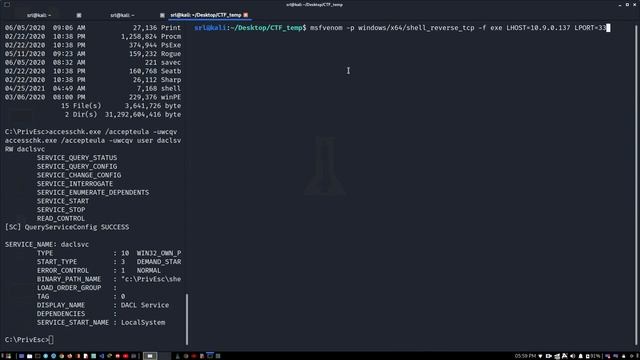The image size is (640, 360).
Task: Click the 91% battery indicator
Action: (593, 356)
